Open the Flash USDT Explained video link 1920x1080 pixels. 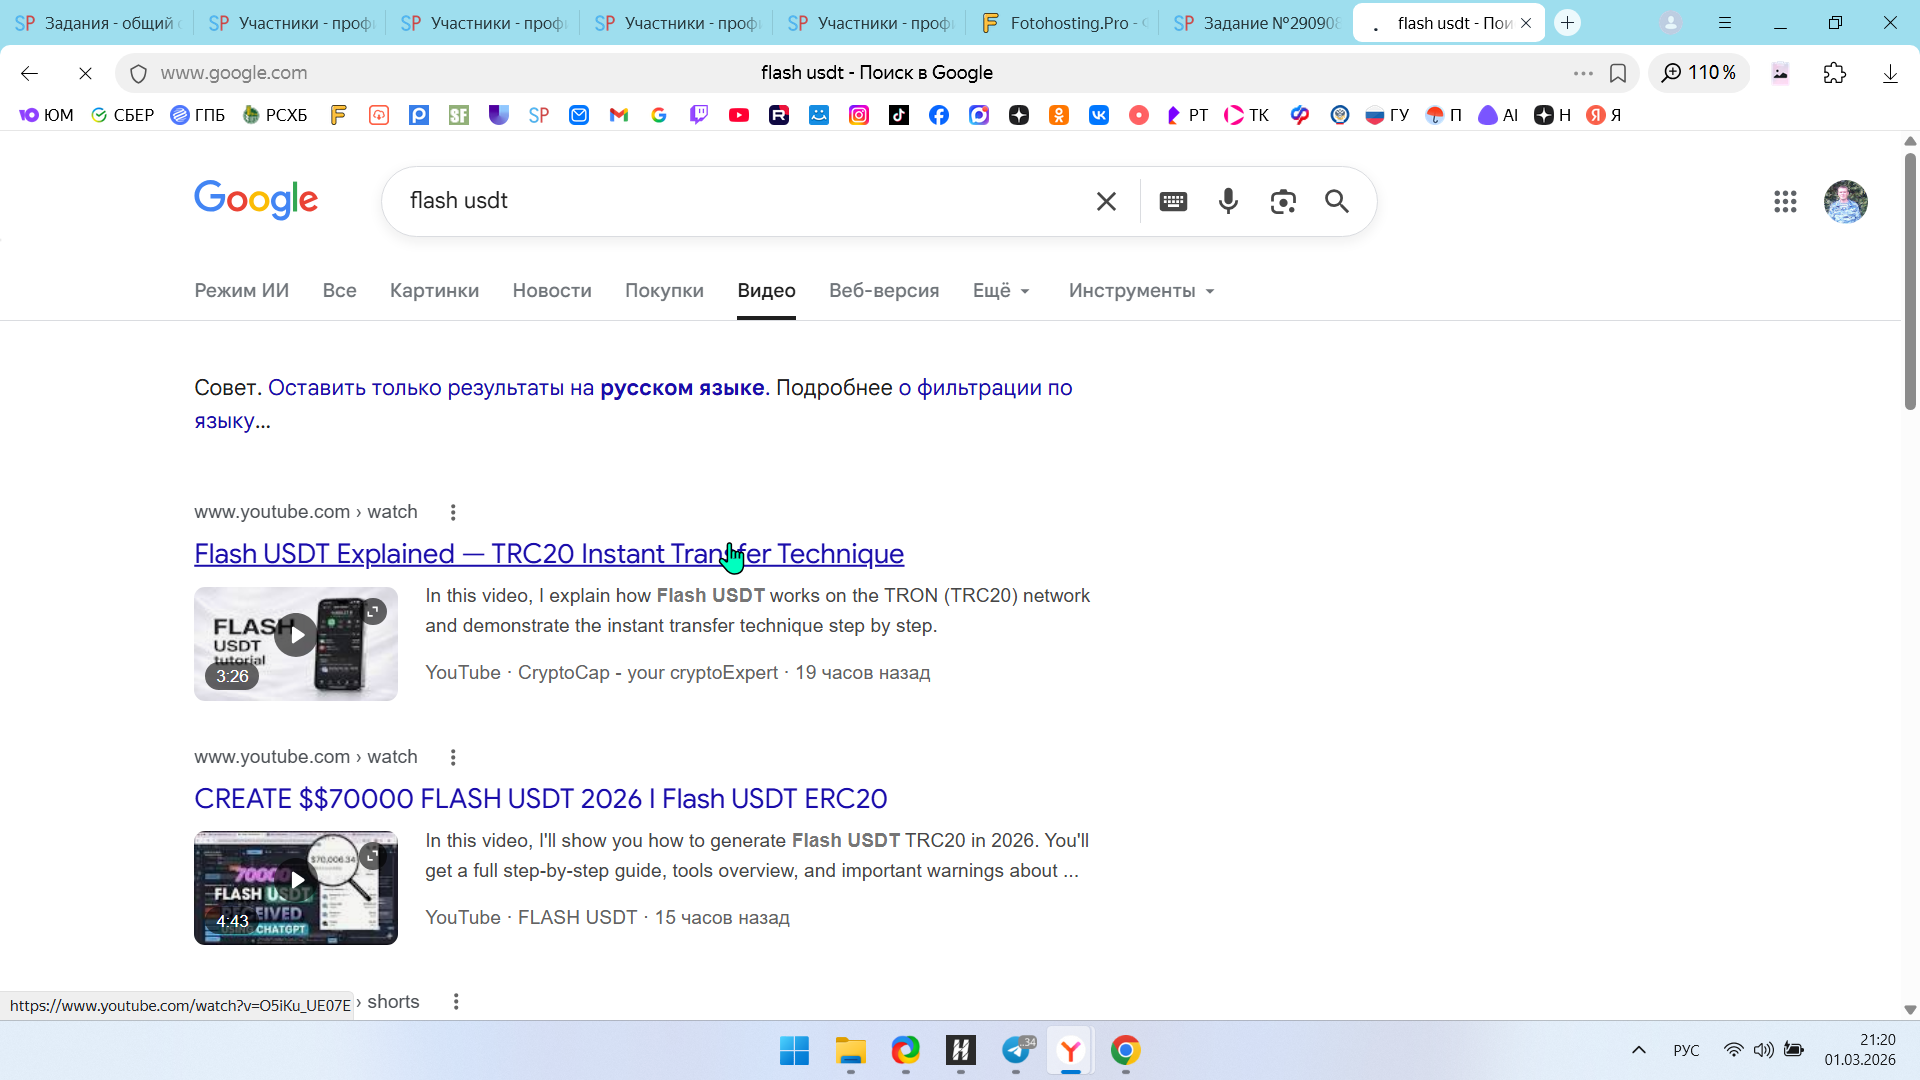click(549, 553)
